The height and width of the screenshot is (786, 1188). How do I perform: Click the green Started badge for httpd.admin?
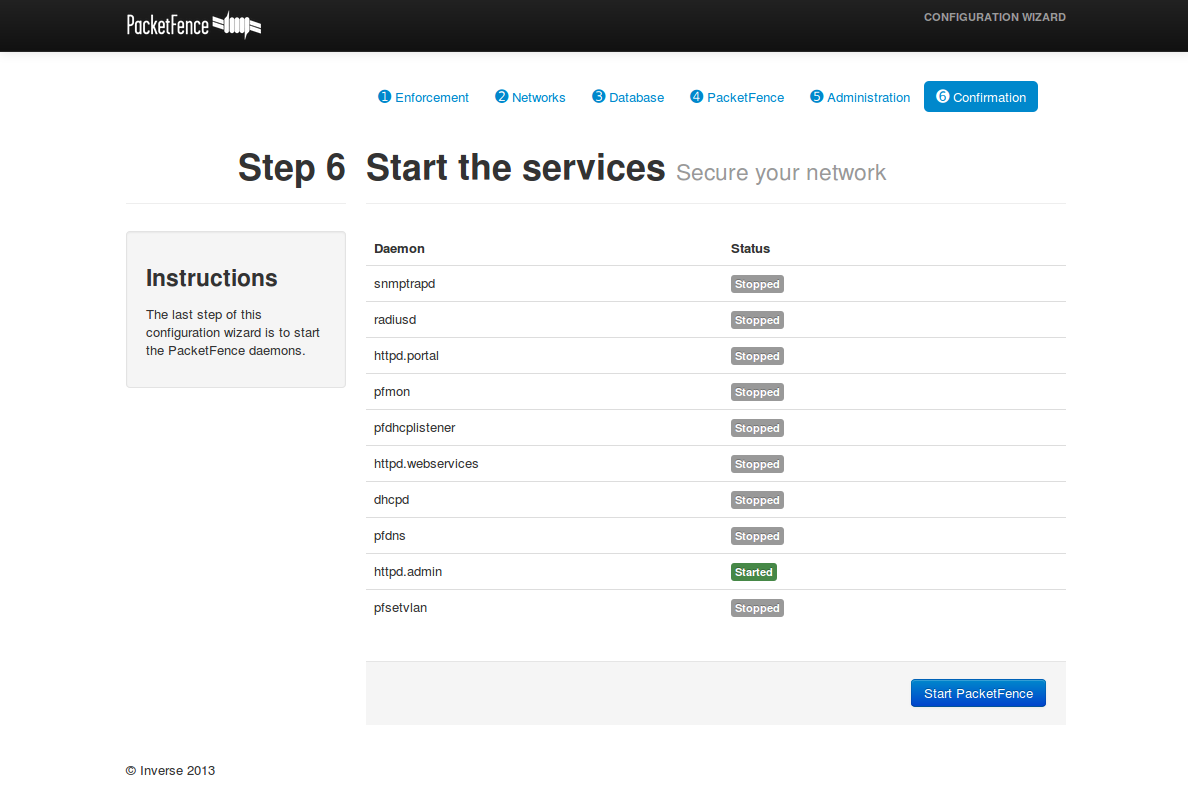click(x=754, y=572)
